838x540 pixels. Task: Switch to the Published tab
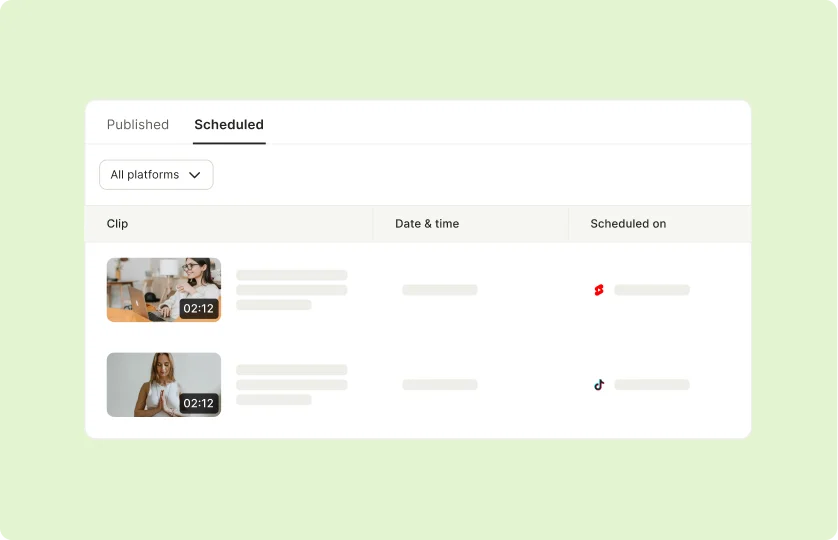[137, 125]
